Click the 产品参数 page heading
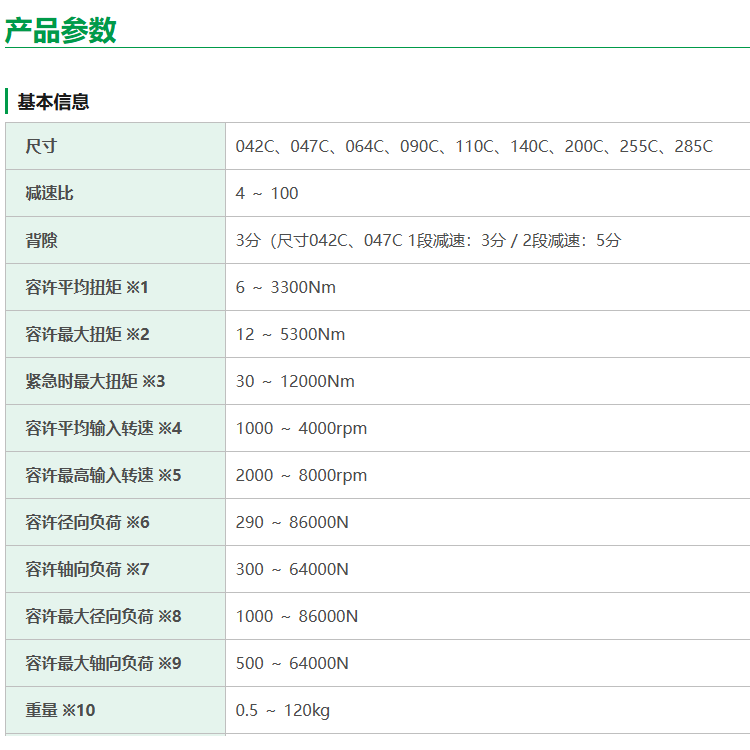Screen dimensions: 750x750 coord(61,30)
